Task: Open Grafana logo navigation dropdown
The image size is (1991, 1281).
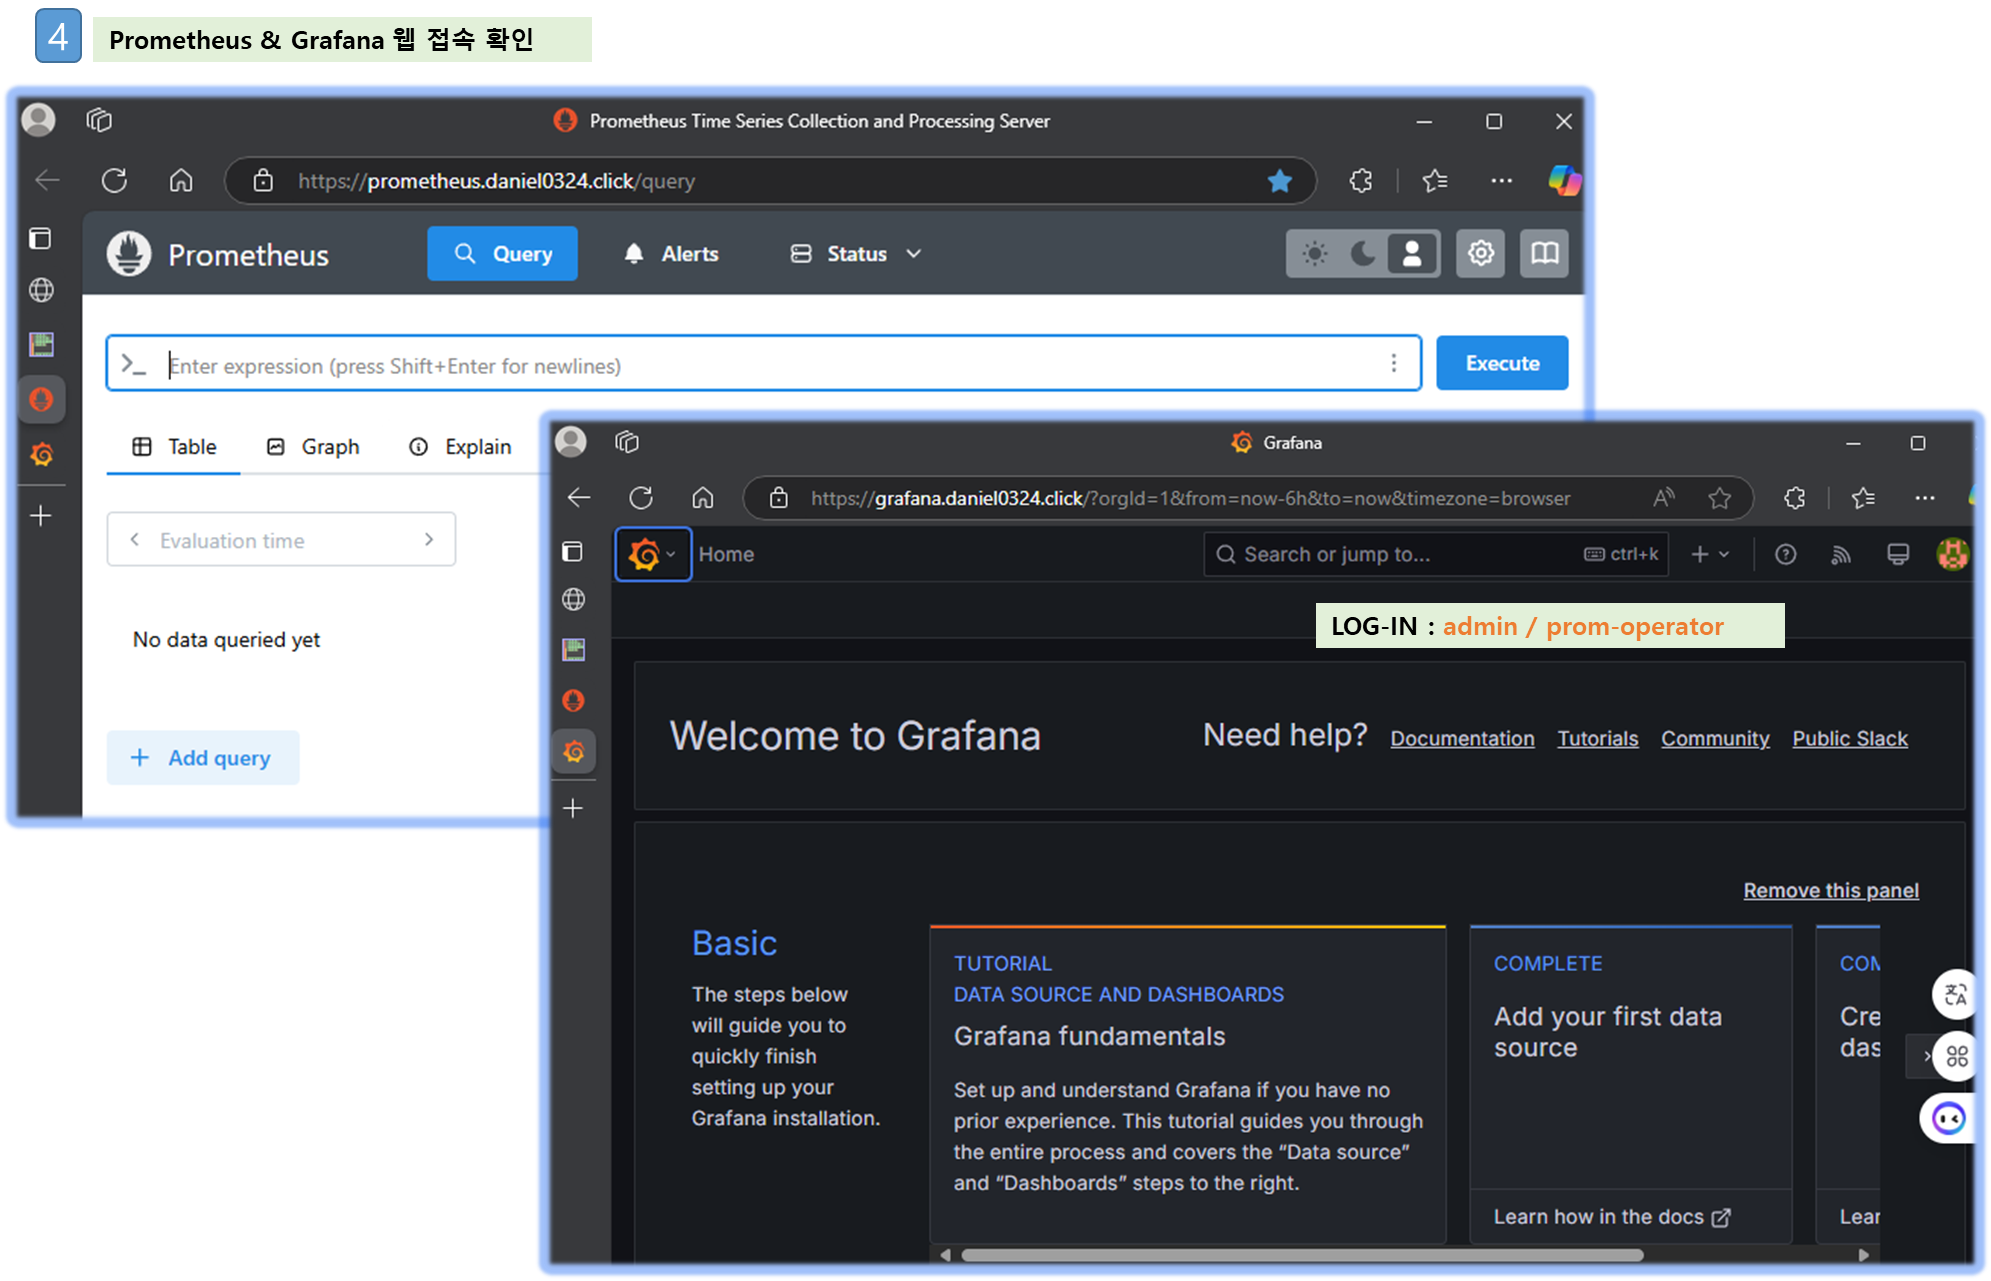Action: point(652,554)
